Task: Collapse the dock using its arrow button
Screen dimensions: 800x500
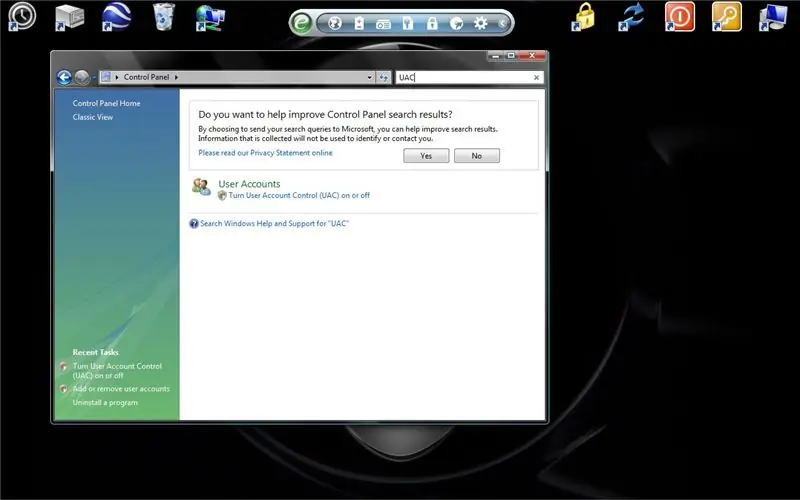Action: (x=503, y=23)
